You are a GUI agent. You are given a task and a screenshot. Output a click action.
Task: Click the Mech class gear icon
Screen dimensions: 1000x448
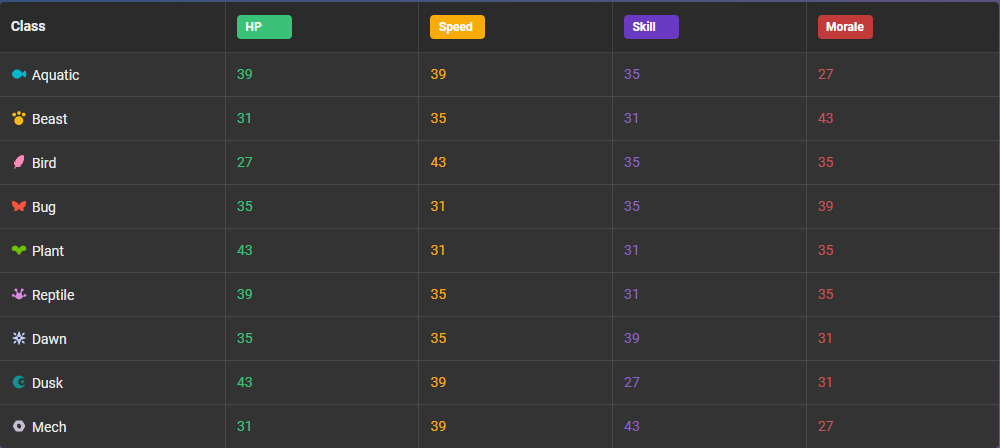(18, 427)
